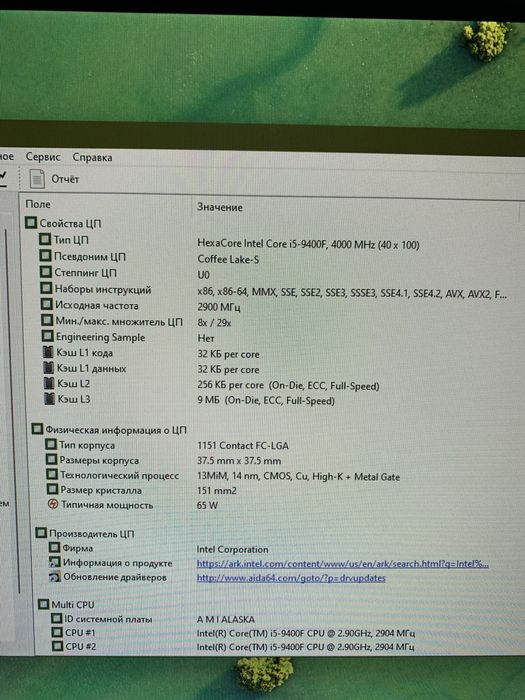Click the Поле column header
This screenshot has height=700, width=525.
pyautogui.click(x=38, y=204)
